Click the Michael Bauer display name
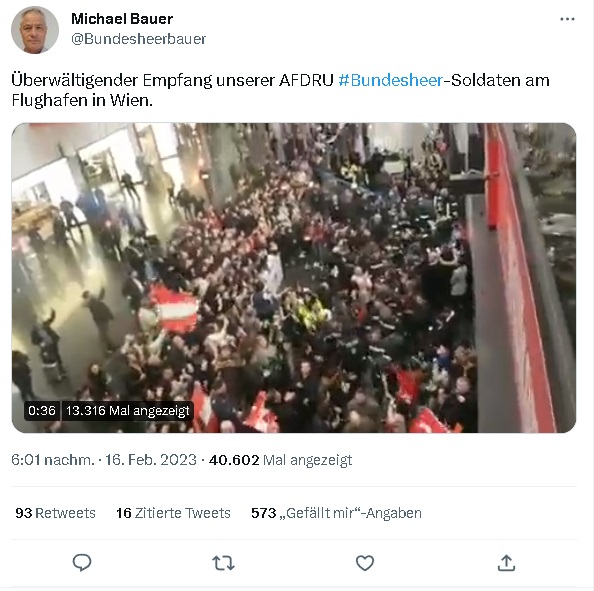 tap(122, 19)
